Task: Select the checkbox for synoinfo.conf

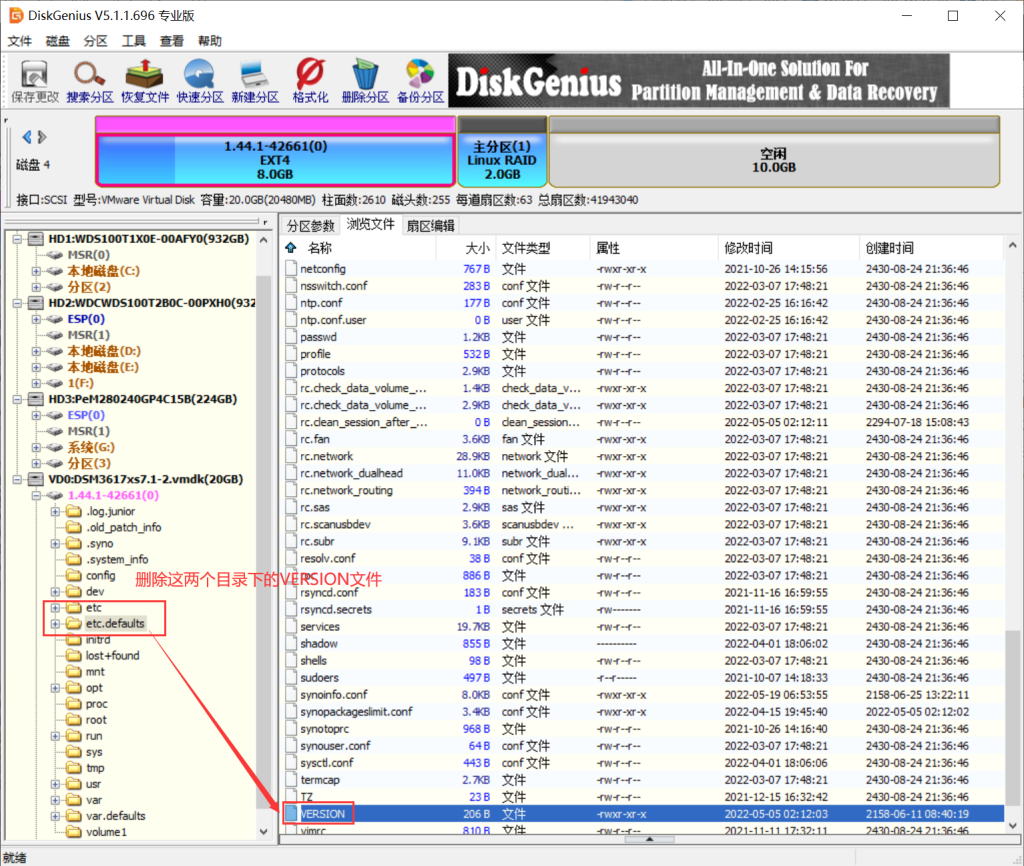Action: (x=291, y=694)
